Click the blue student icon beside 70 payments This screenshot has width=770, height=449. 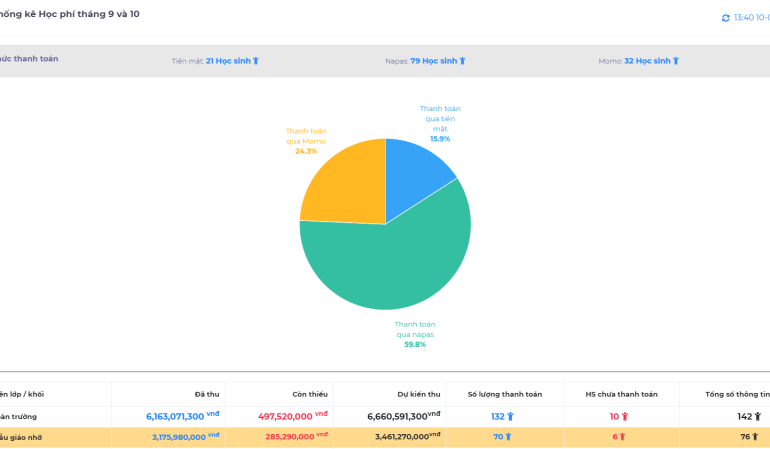(x=508, y=436)
